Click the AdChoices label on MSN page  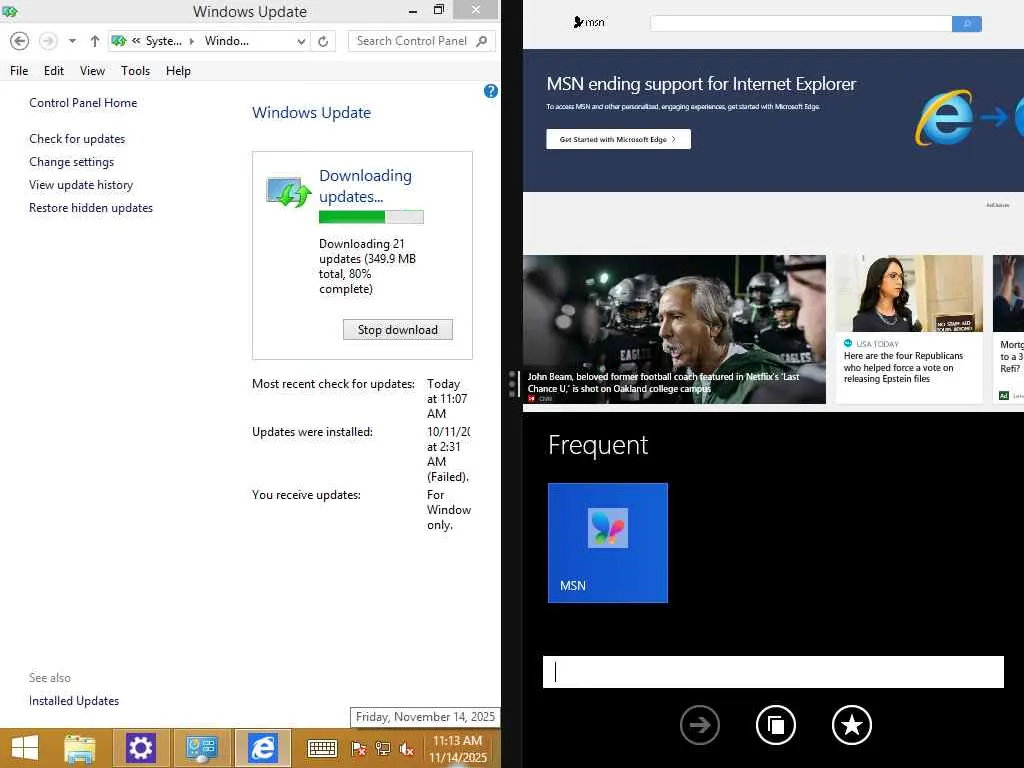pos(997,205)
